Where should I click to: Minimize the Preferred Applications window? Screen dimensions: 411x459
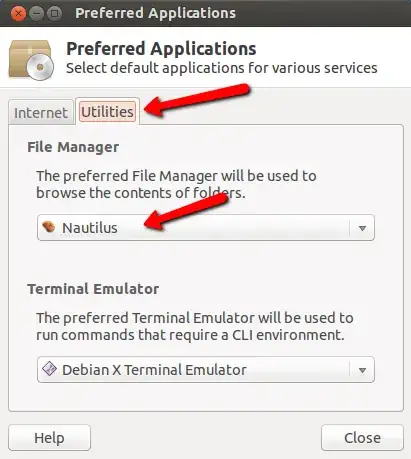click(x=36, y=14)
